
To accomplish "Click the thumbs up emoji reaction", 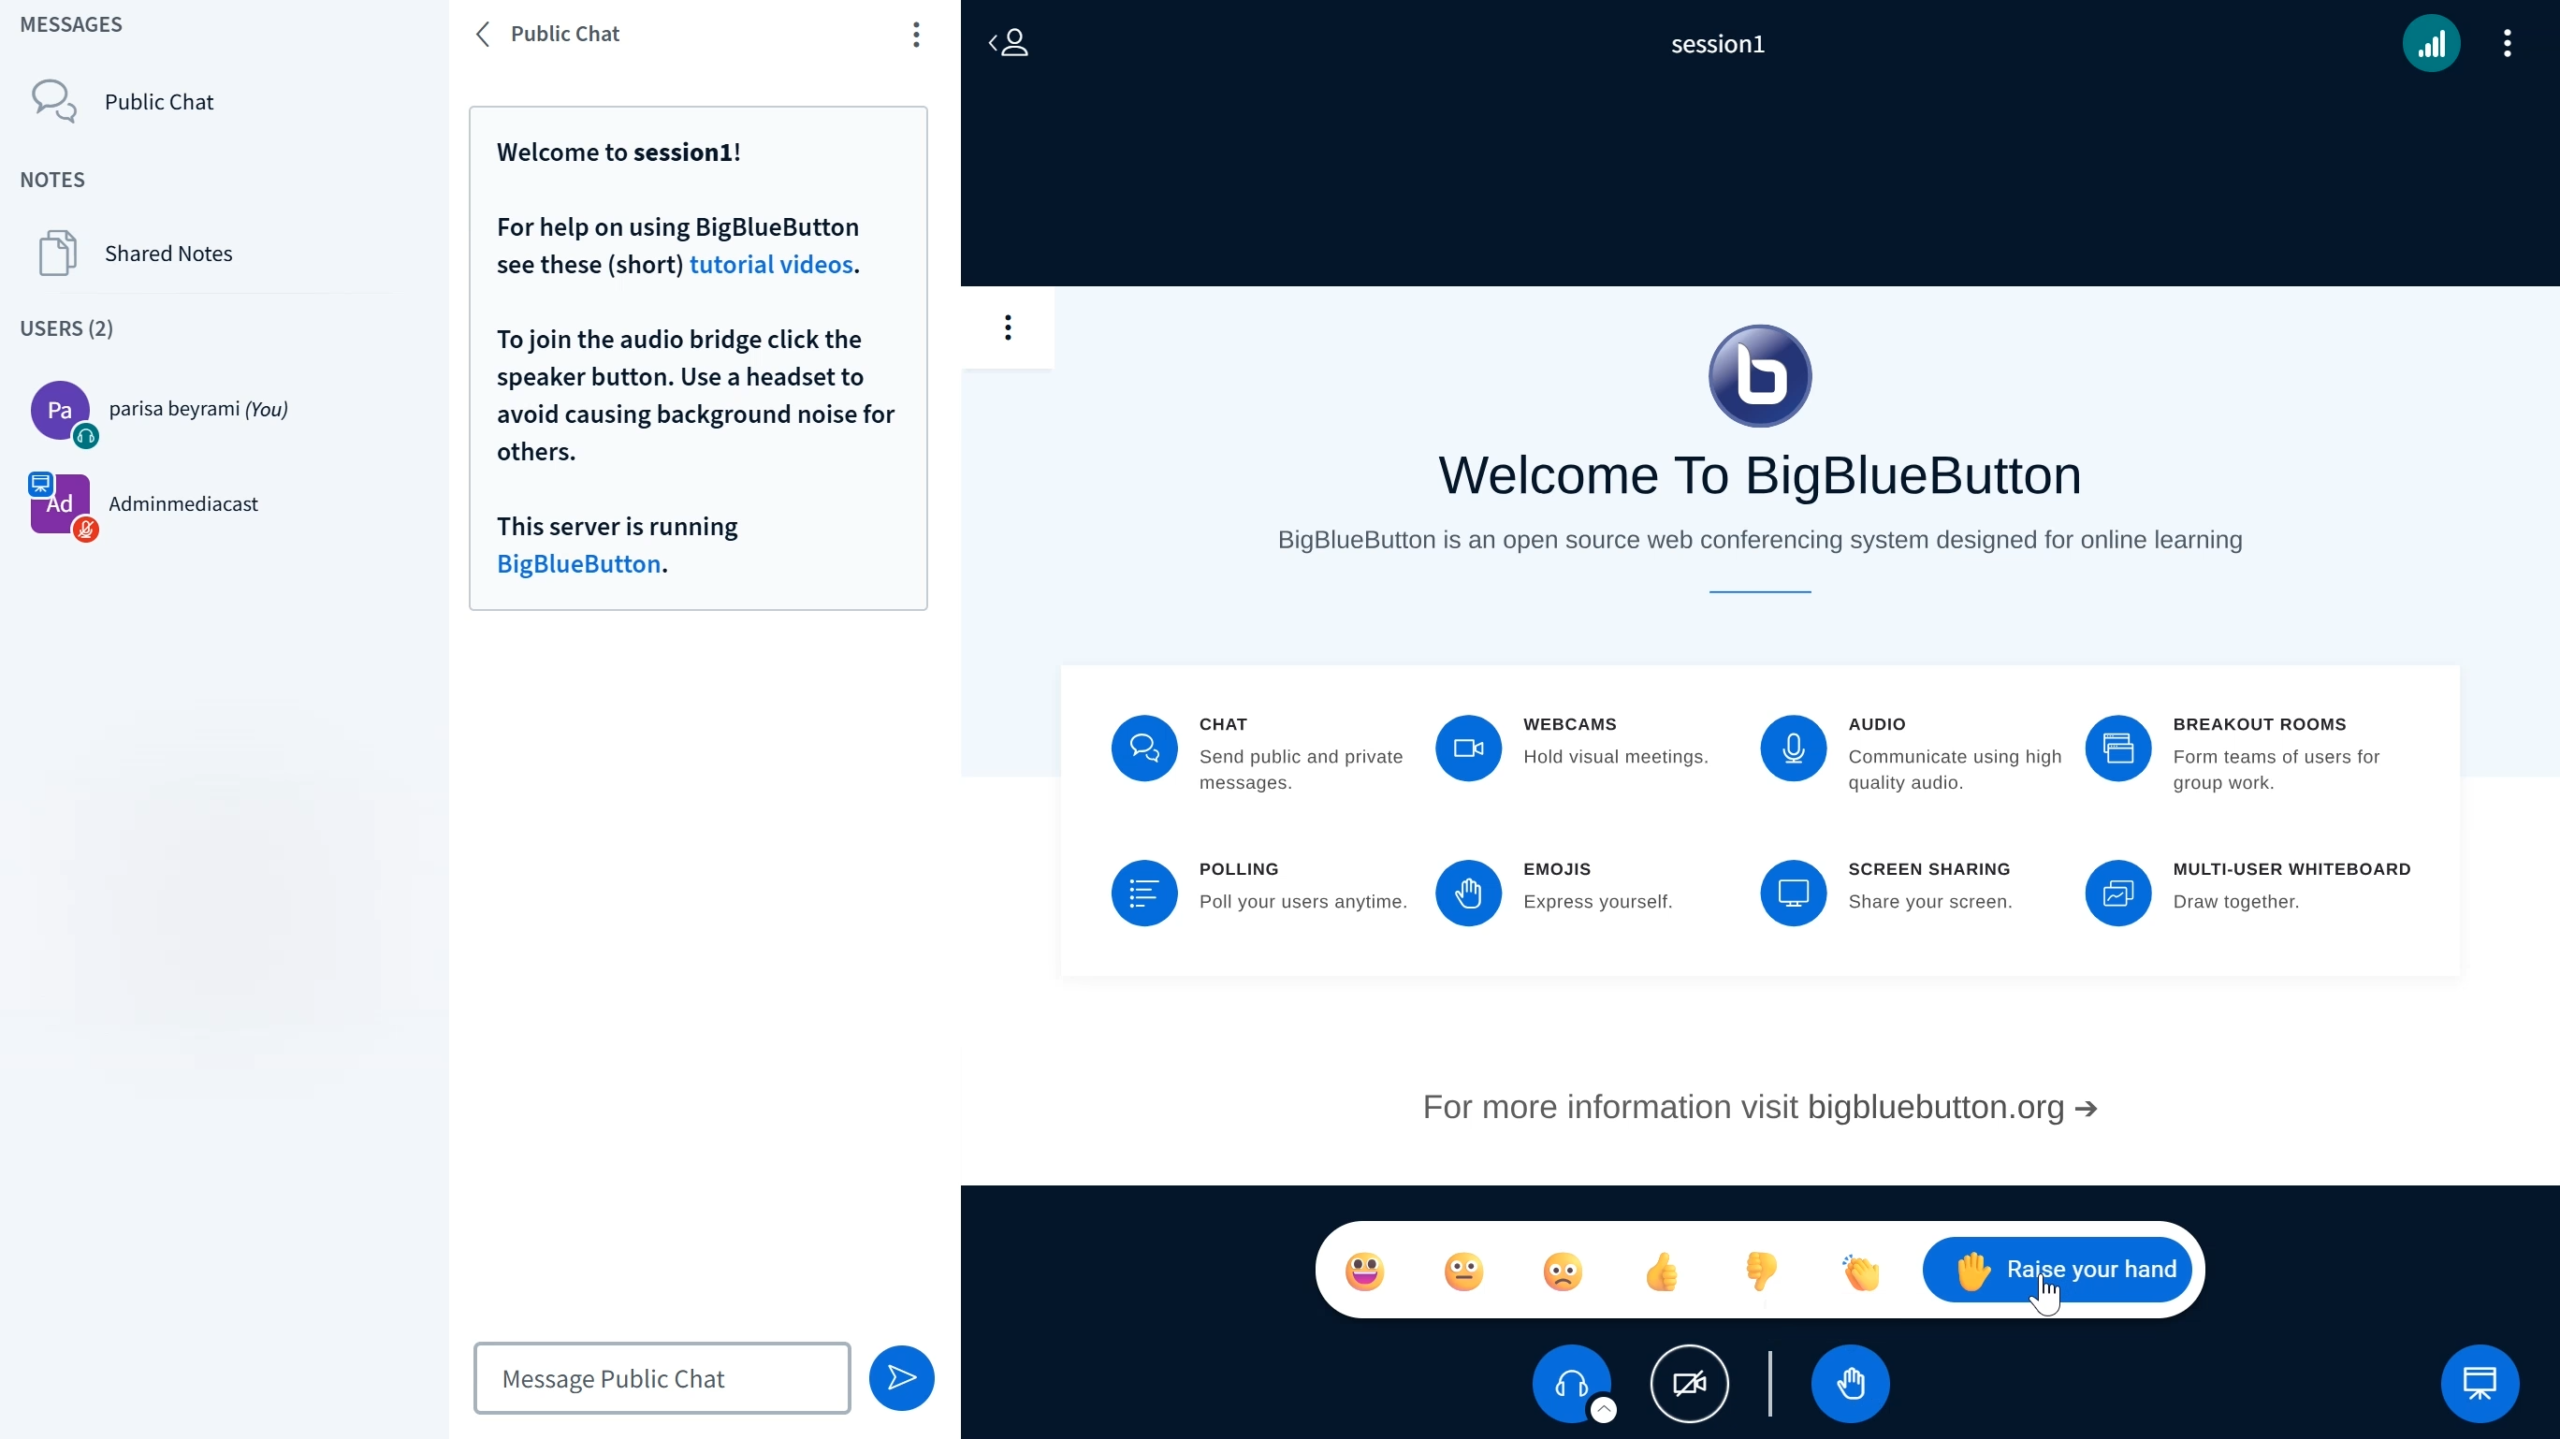I will tap(1661, 1271).
